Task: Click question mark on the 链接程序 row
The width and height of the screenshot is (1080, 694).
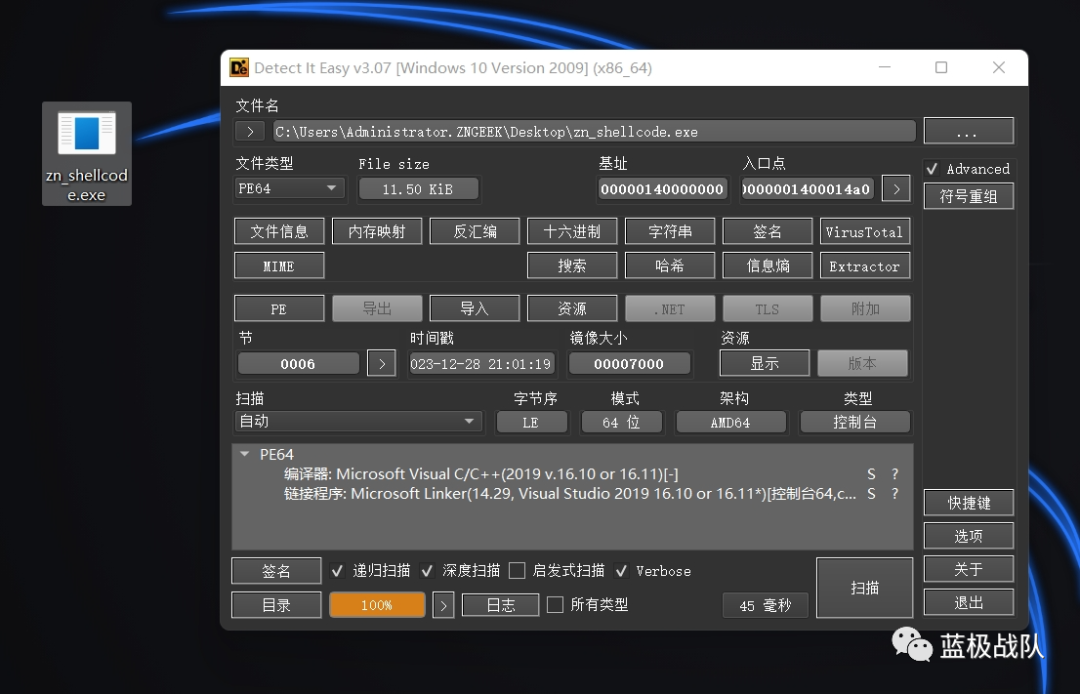Action: 895,494
